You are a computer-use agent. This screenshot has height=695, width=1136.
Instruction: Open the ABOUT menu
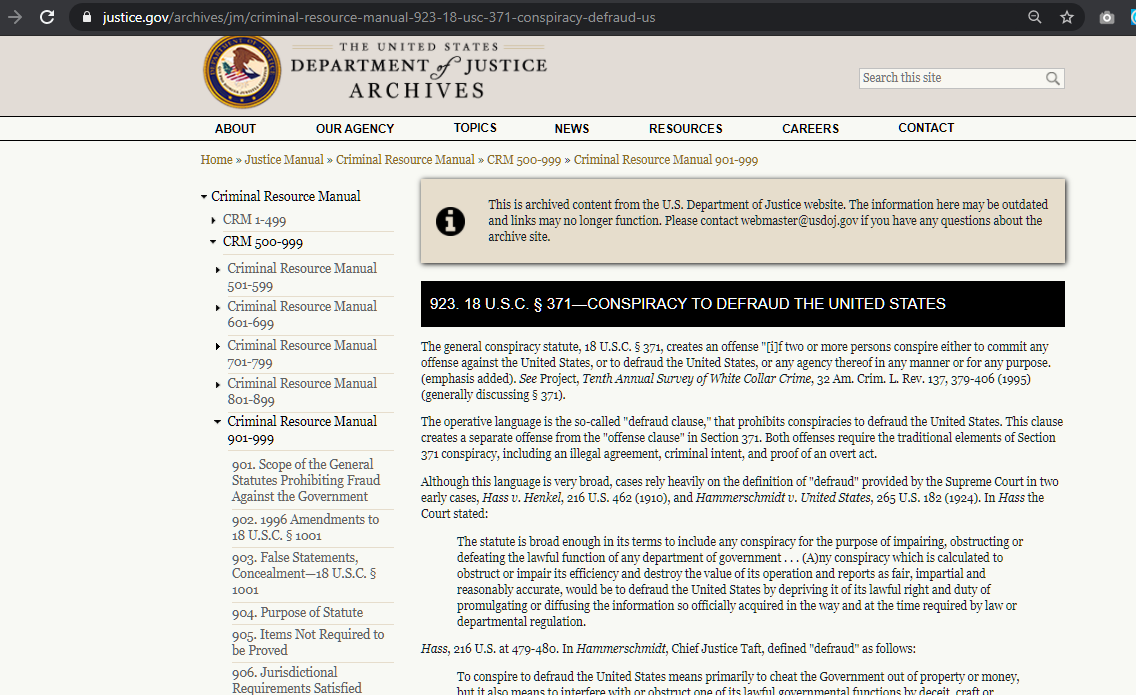click(235, 128)
